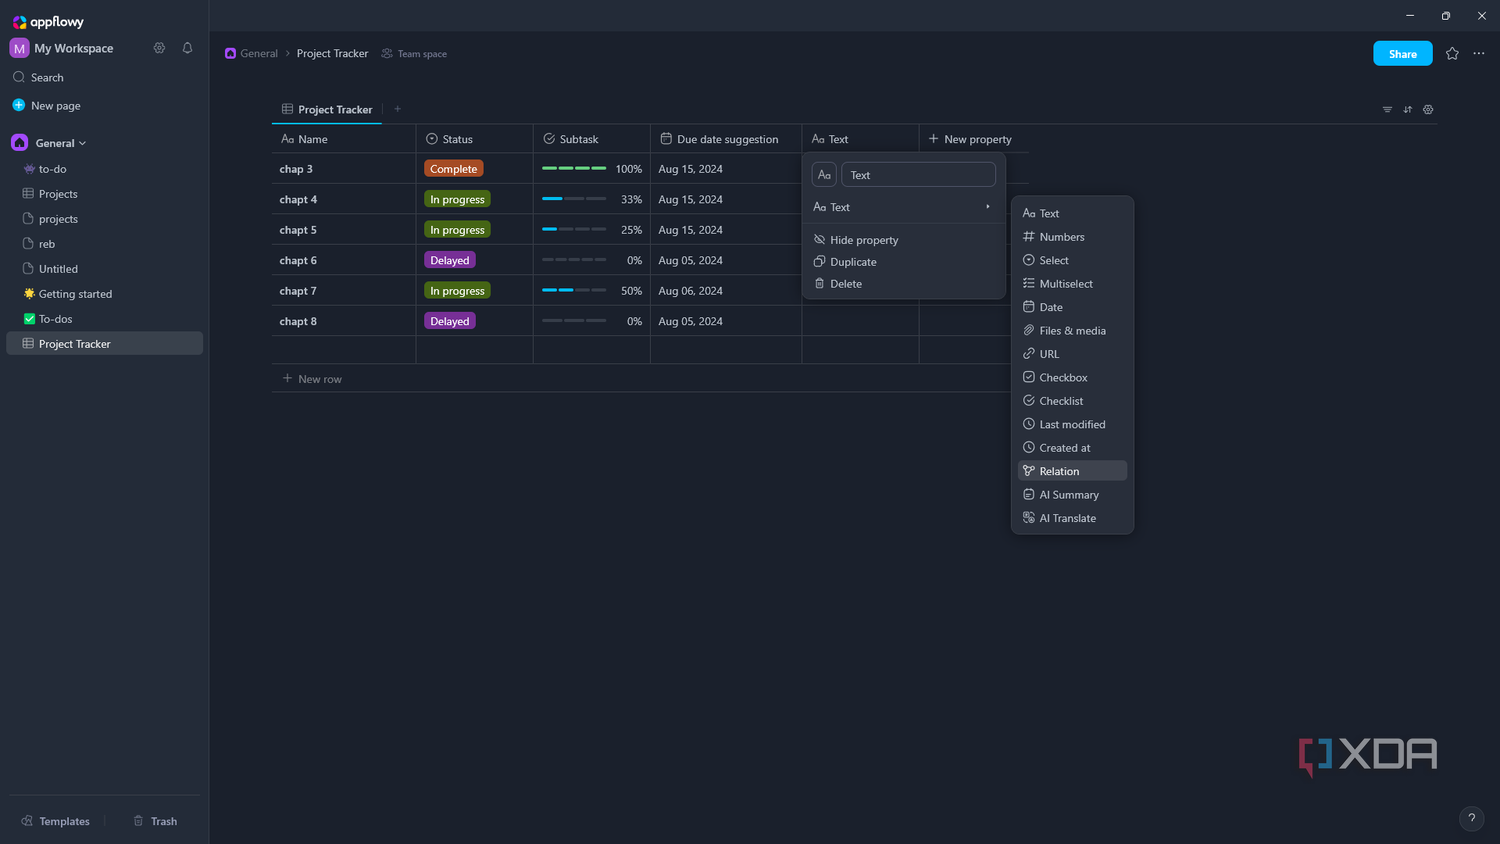Screen dimensions: 1500x844
Task: Open the database sort icon
Action: [x=1408, y=110]
